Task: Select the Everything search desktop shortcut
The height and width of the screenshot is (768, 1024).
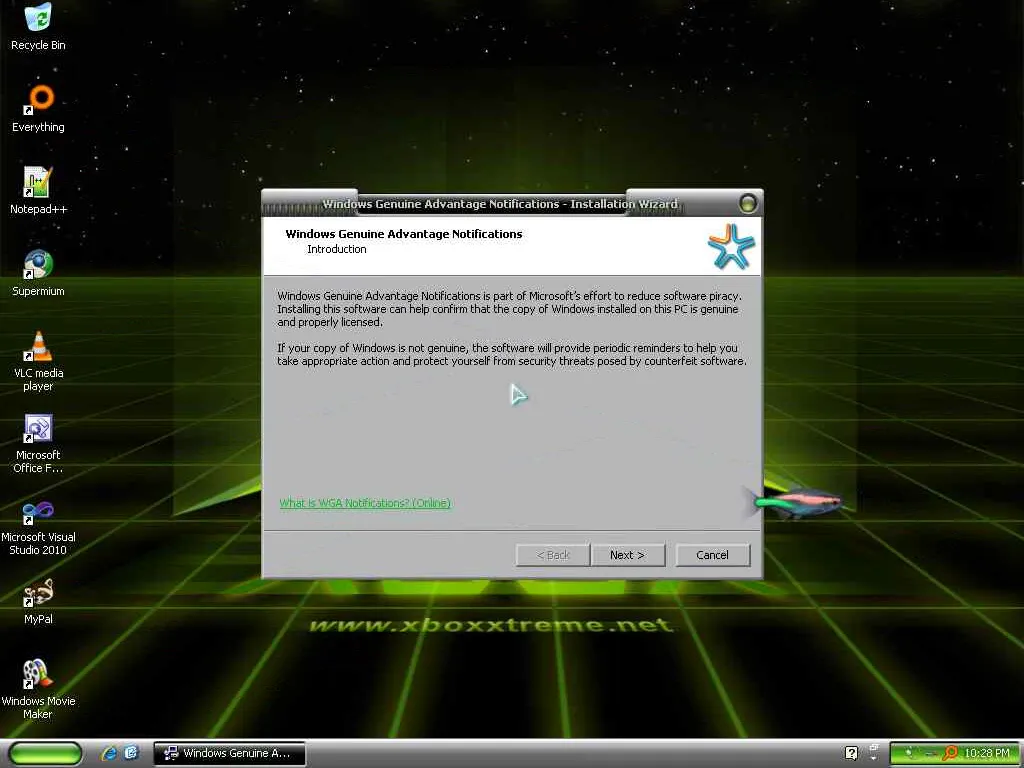Action: 38,109
